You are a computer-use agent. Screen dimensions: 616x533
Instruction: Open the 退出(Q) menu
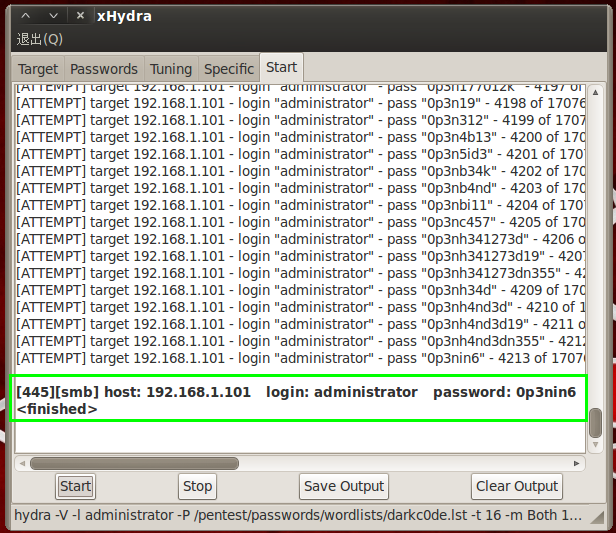(x=40, y=39)
